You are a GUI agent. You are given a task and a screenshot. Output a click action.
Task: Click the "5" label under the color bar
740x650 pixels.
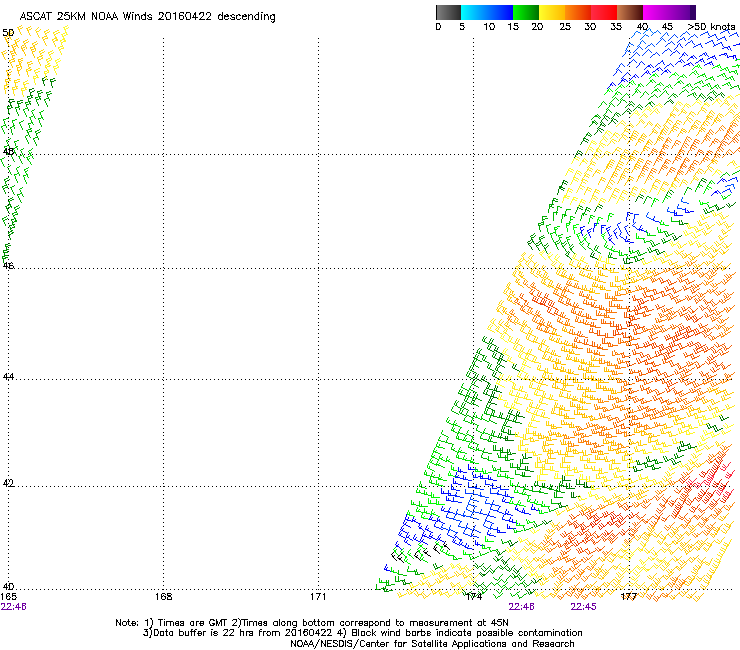(462, 26)
